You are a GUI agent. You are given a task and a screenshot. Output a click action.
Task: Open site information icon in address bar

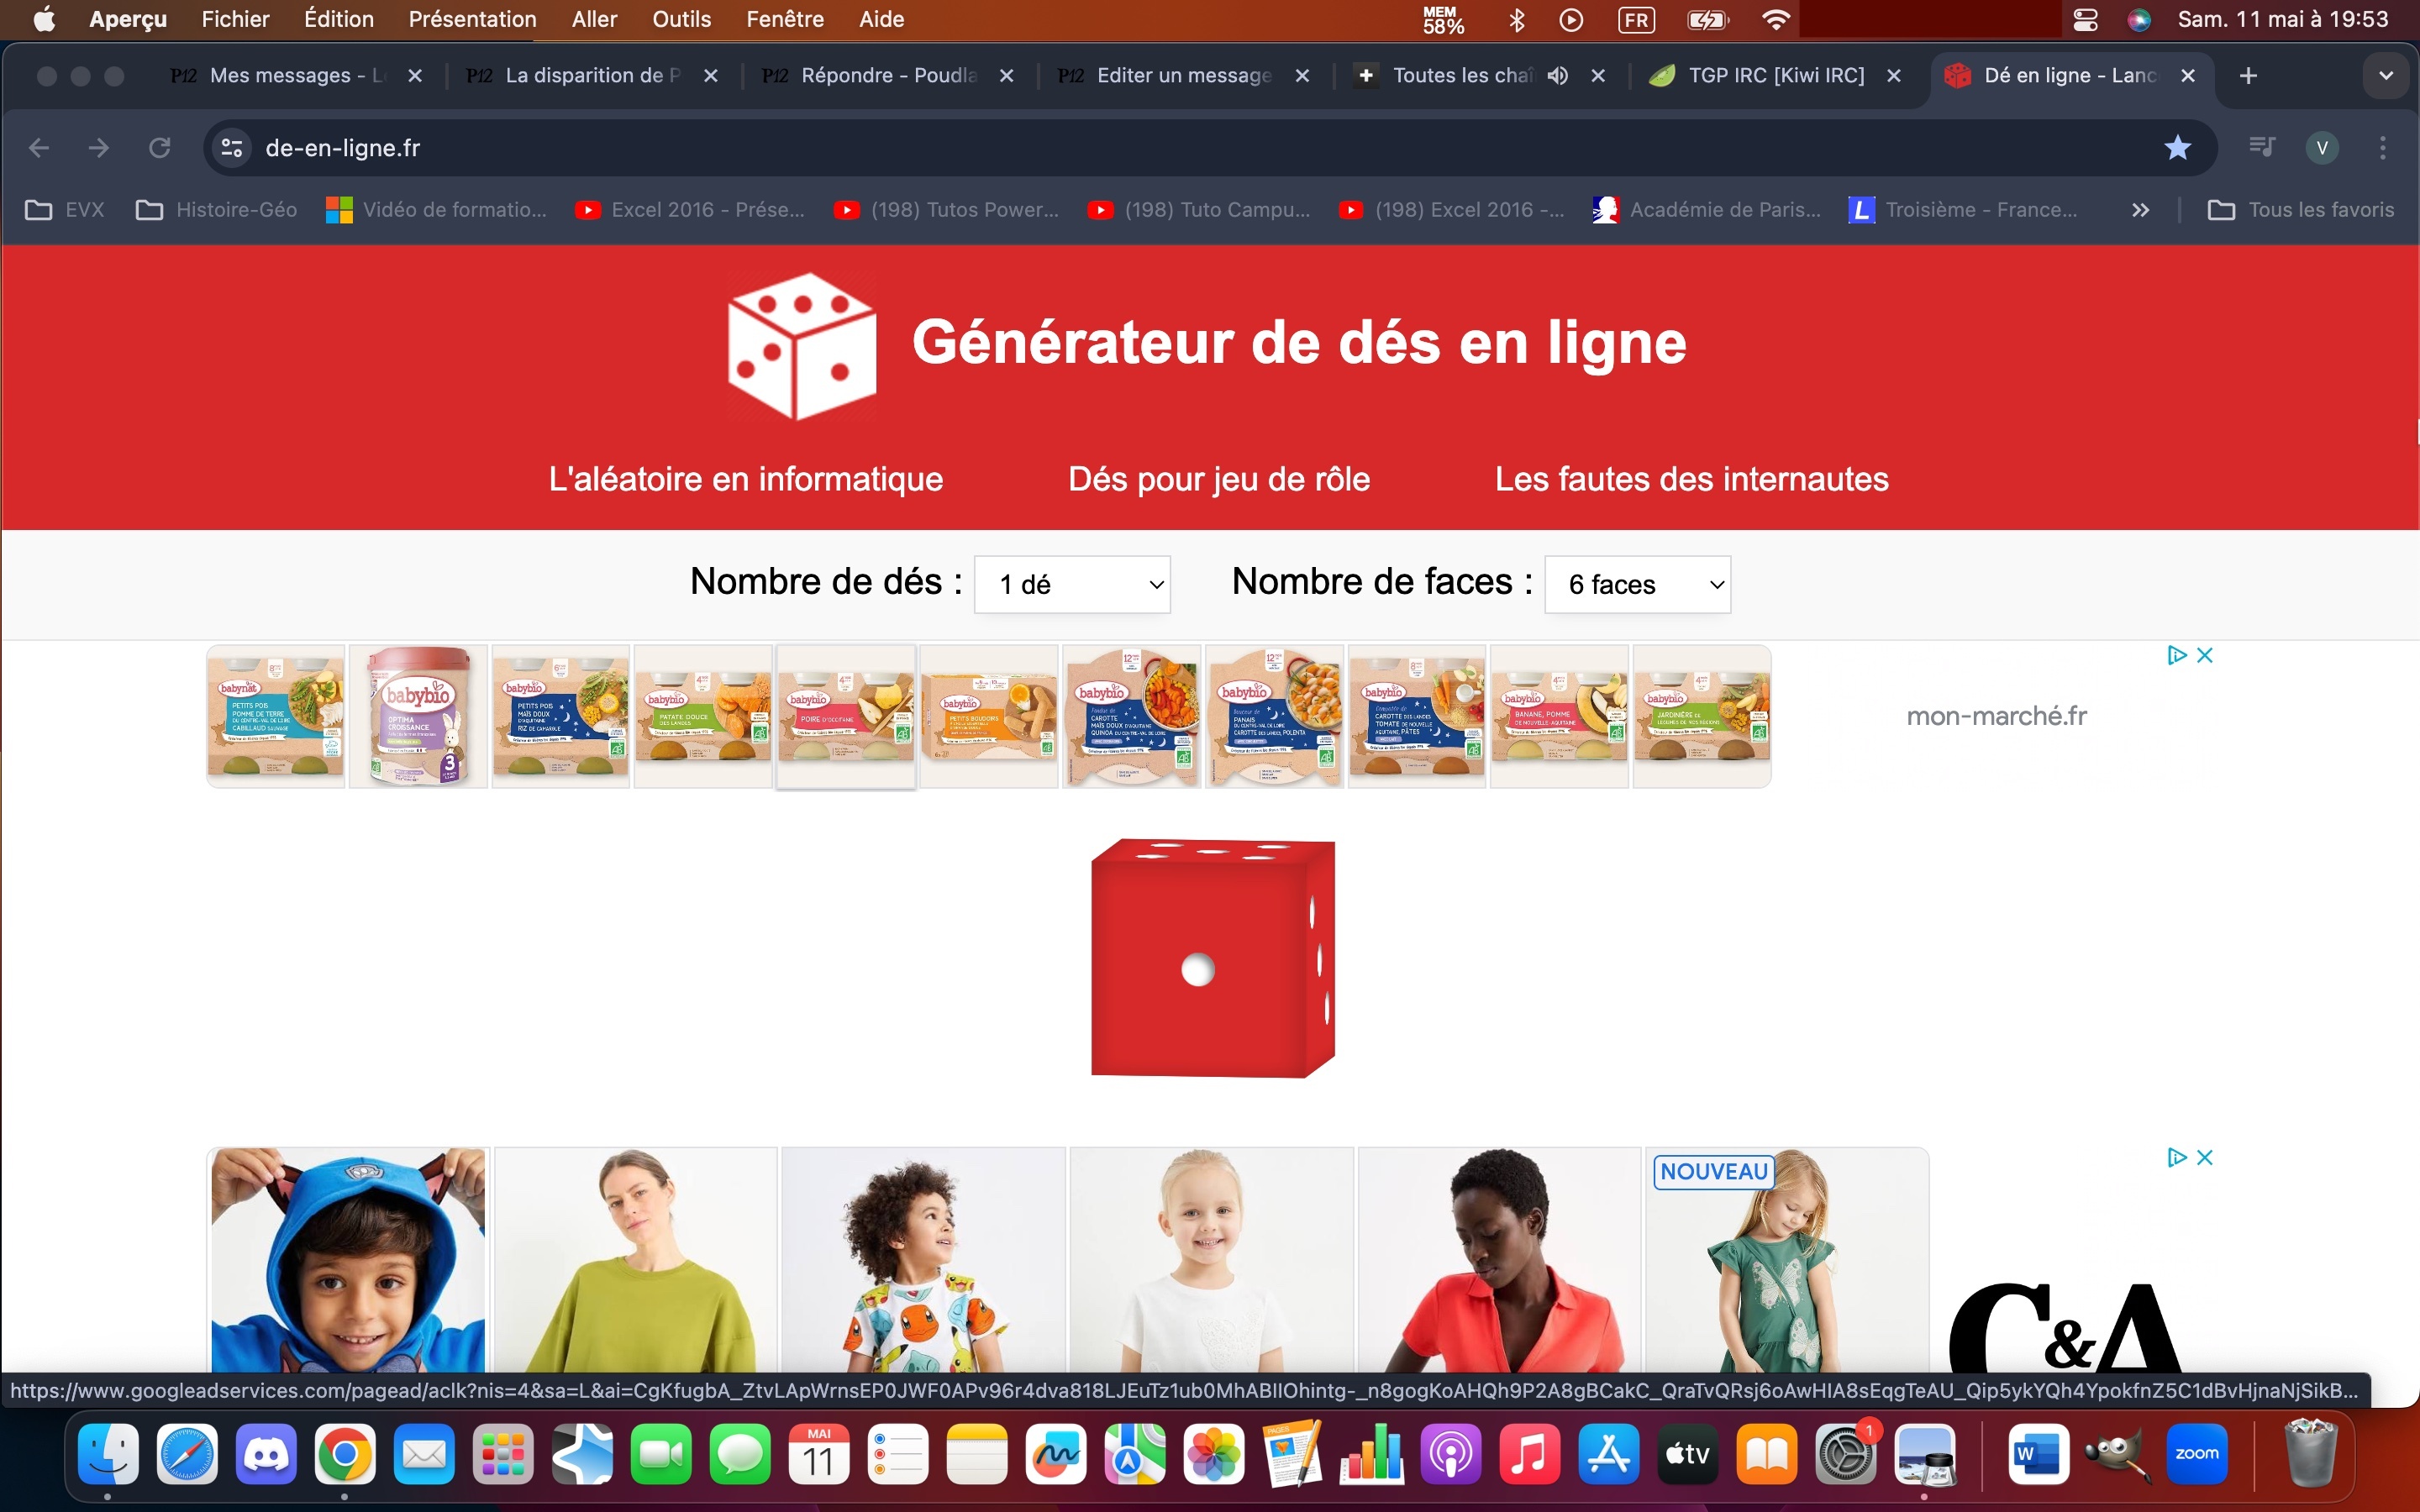(x=232, y=148)
